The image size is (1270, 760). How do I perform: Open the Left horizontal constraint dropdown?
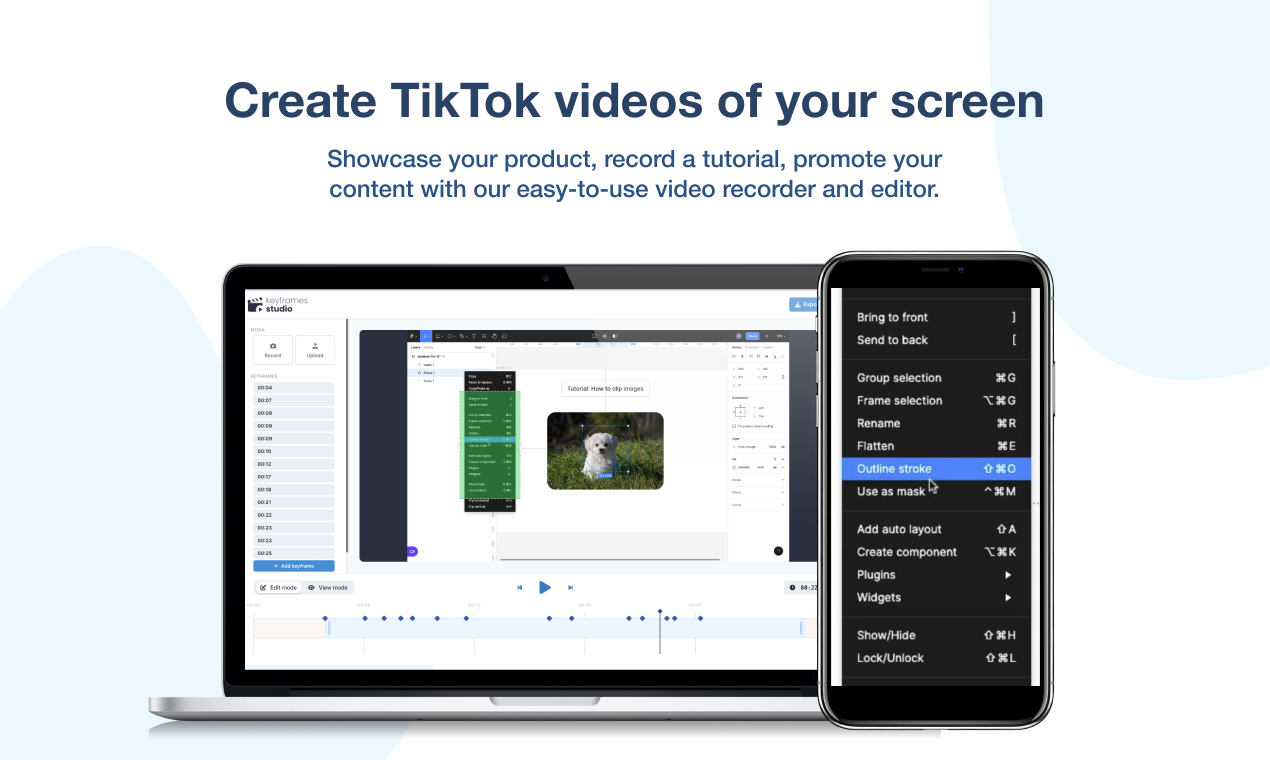pyautogui.click(x=761, y=408)
